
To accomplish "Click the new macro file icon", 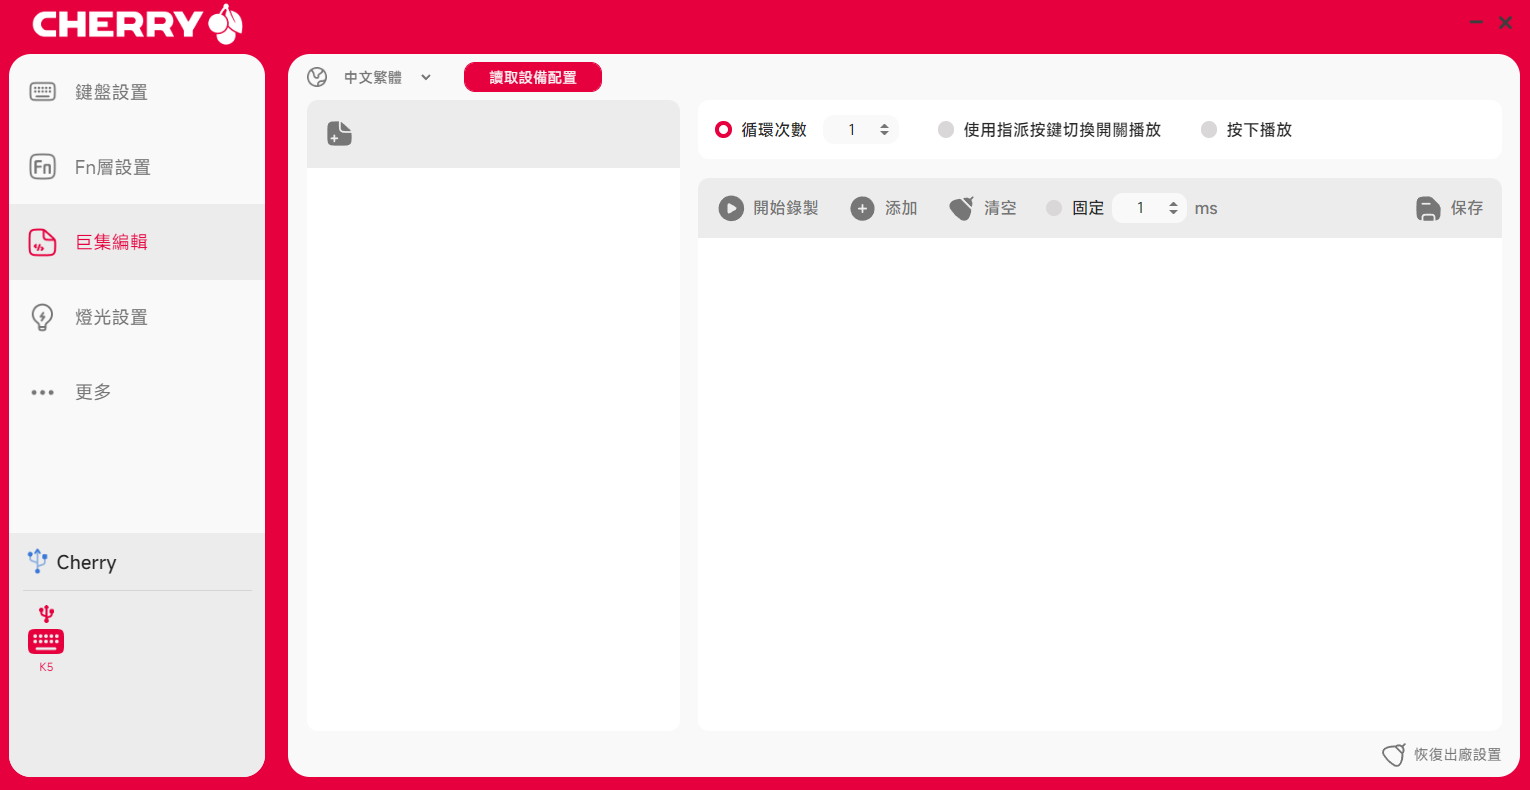I will pos(340,133).
